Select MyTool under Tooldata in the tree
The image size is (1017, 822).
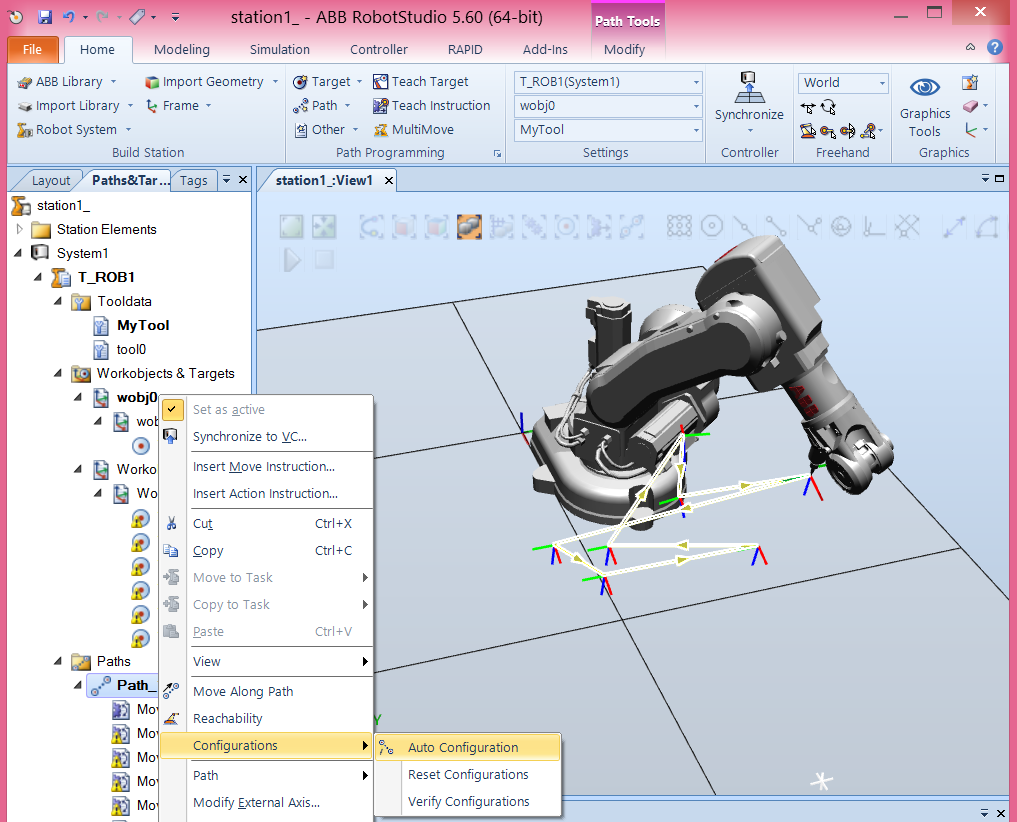tap(141, 325)
